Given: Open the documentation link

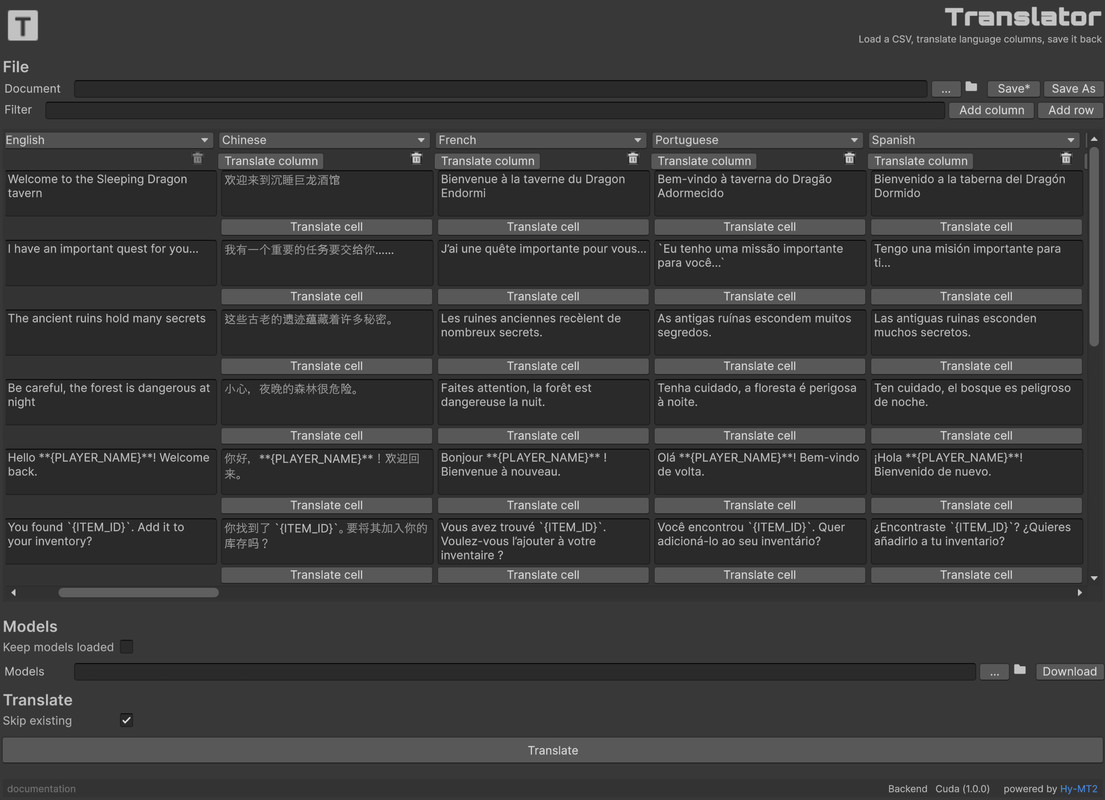Looking at the screenshot, I should pos(41,789).
